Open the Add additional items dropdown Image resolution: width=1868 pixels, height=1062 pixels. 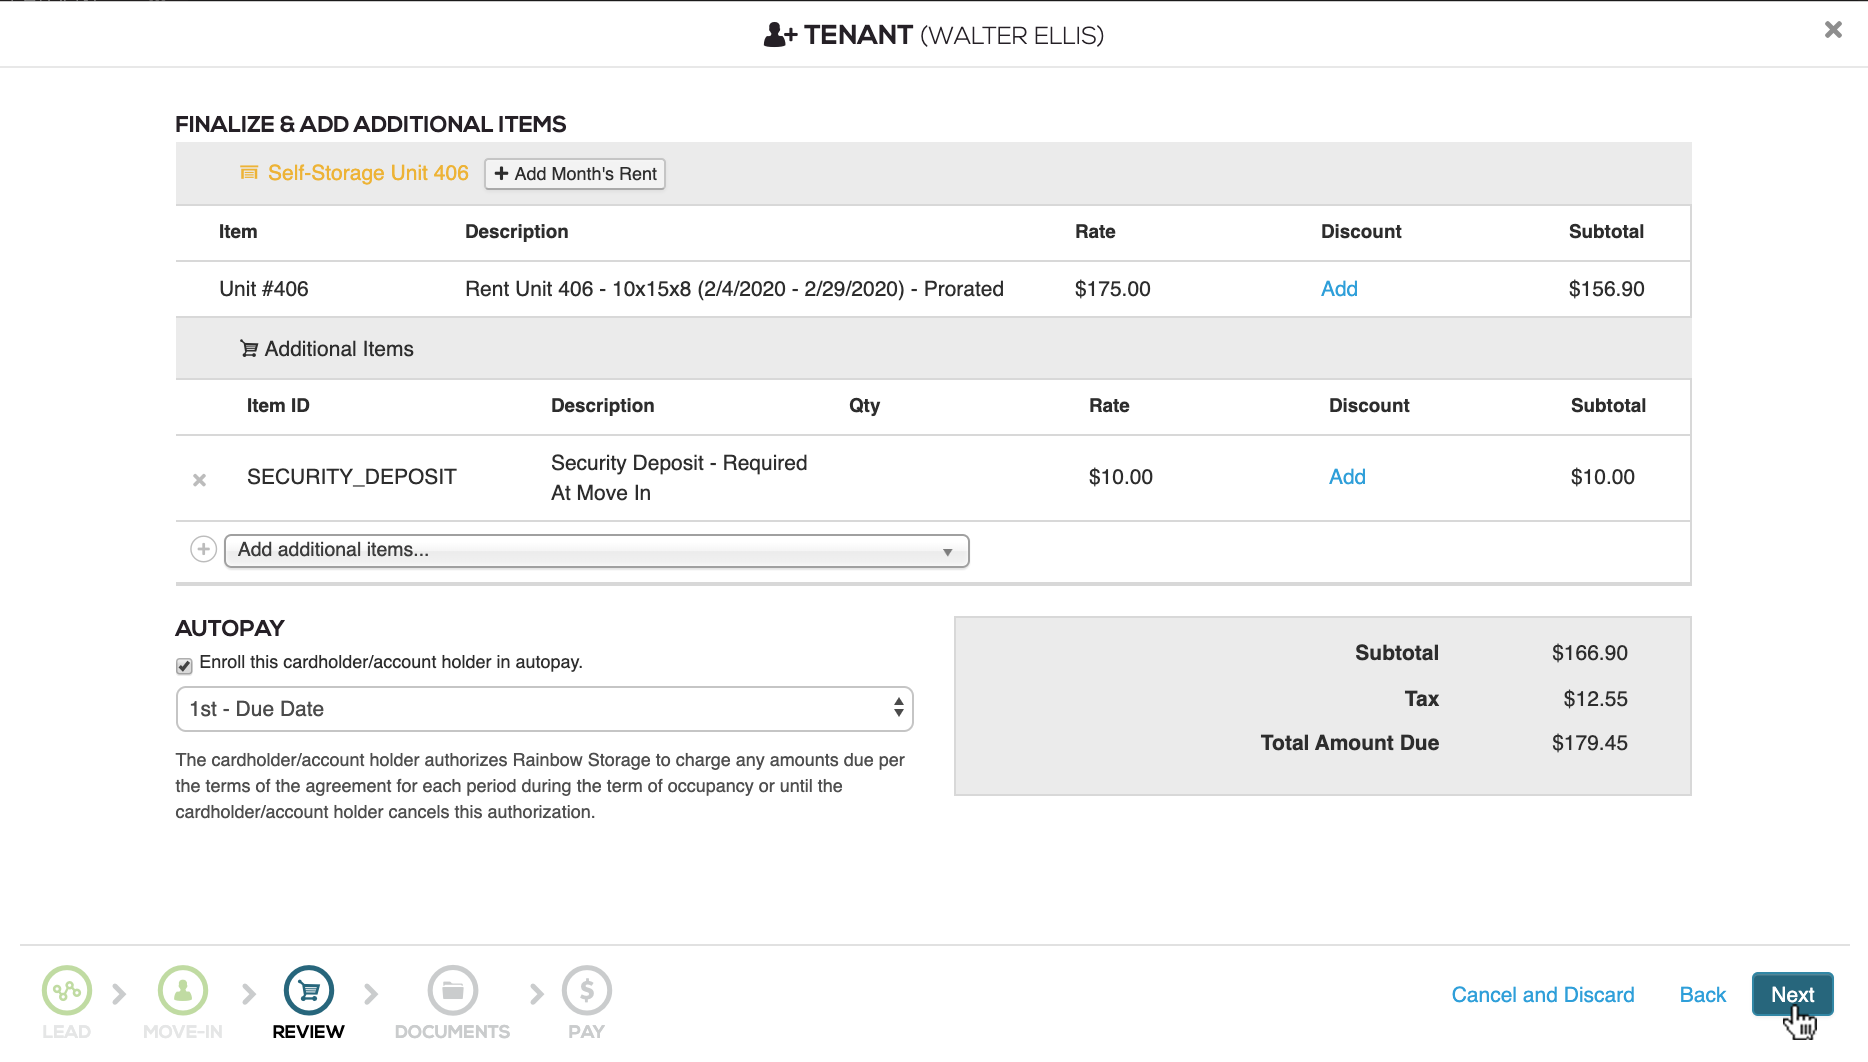pos(596,550)
